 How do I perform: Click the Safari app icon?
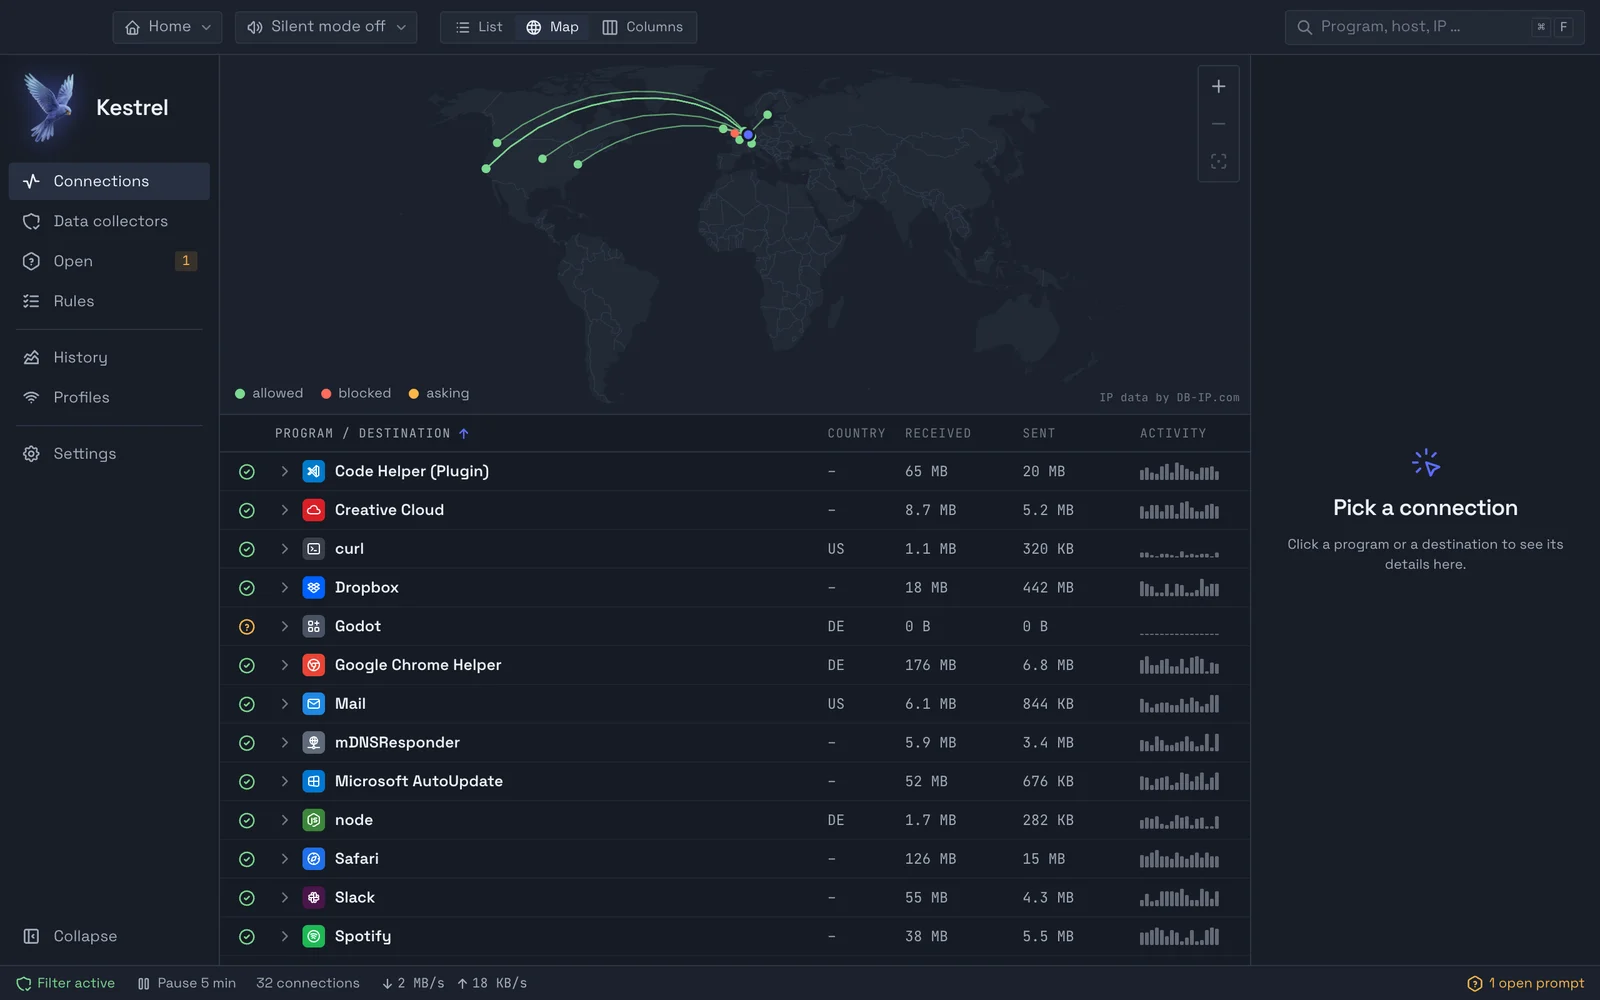pyautogui.click(x=314, y=859)
